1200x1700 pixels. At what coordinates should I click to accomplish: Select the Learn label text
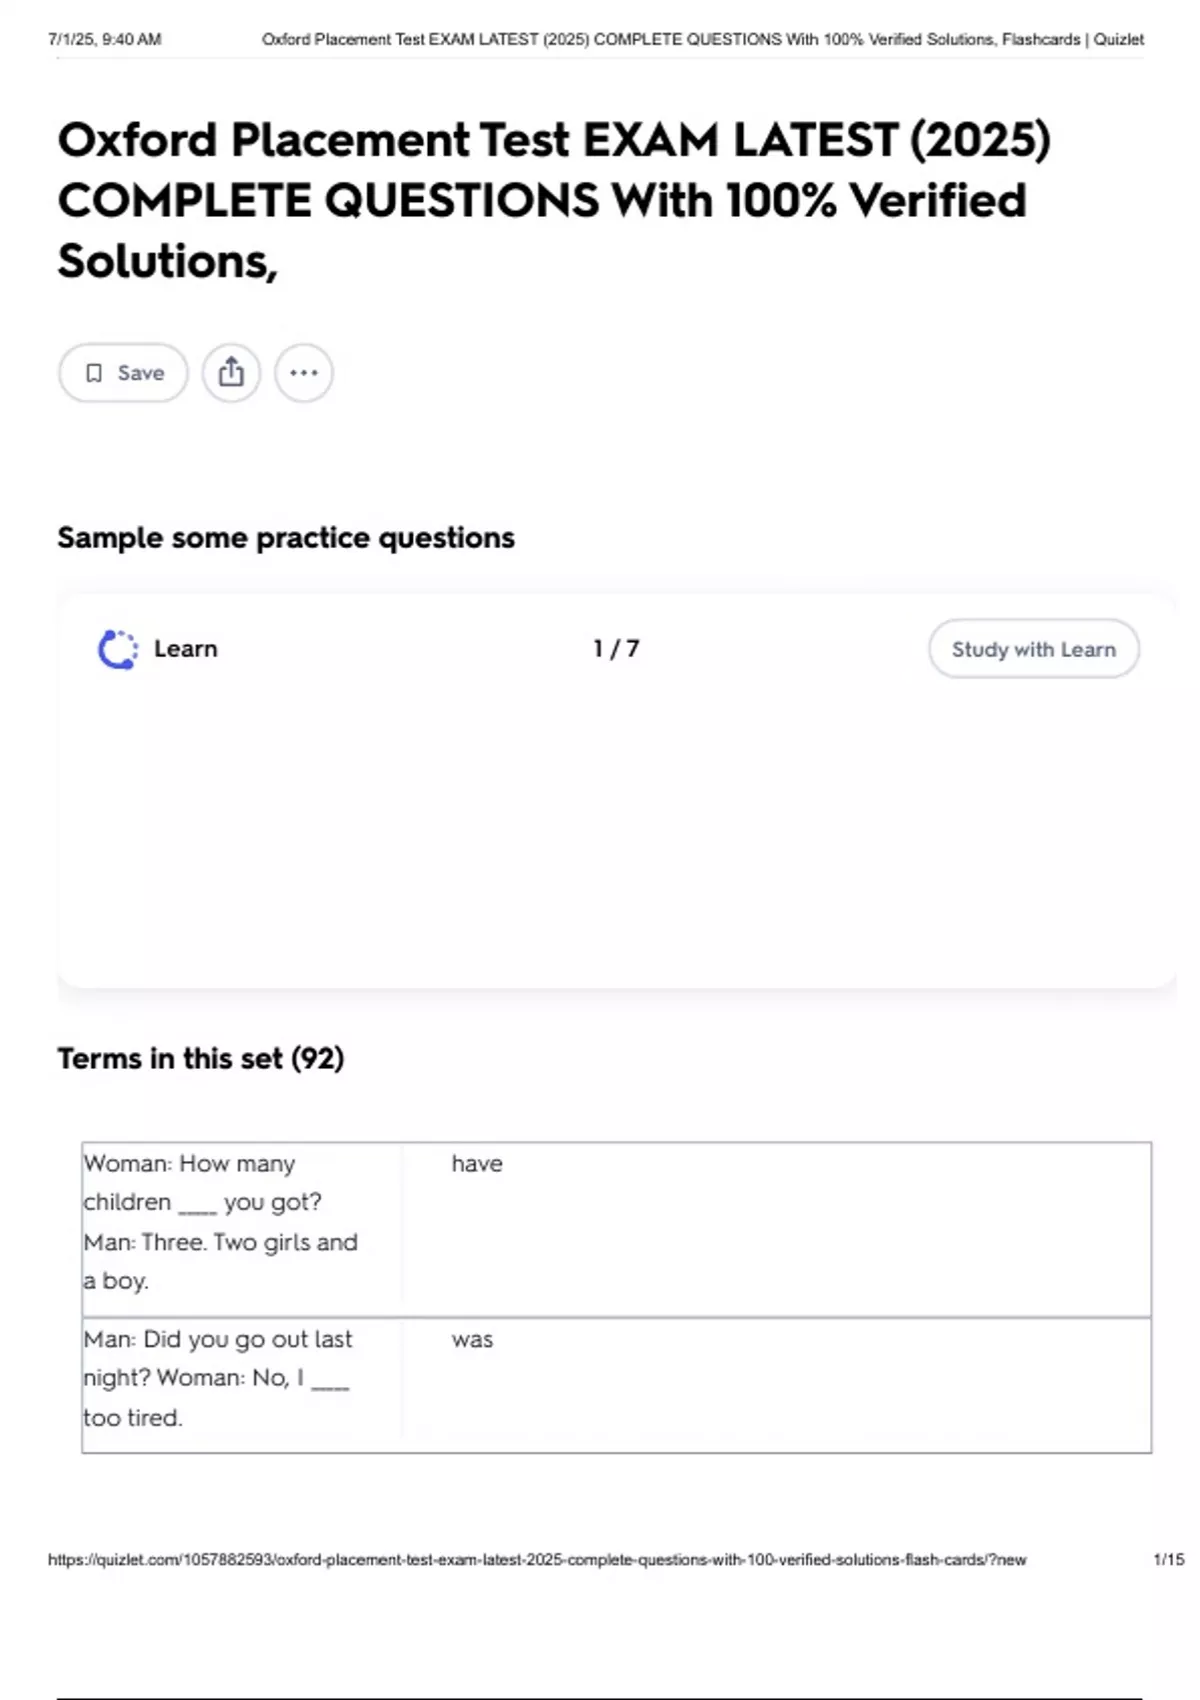[x=185, y=649]
